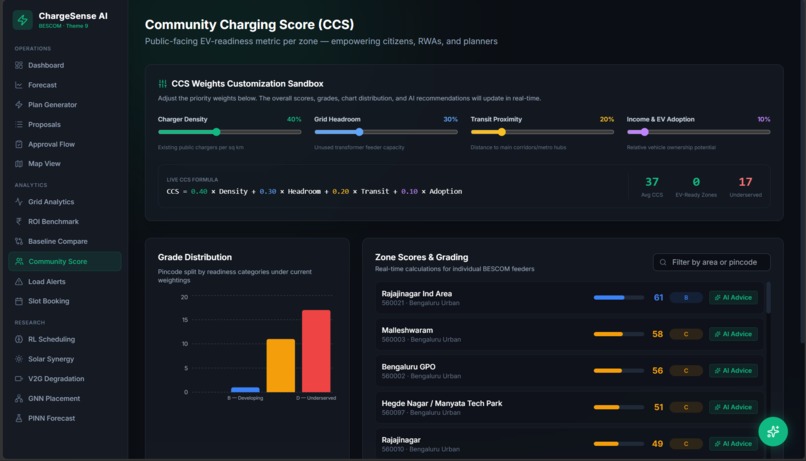
Task: Click the sliders icon beside CCS Weights title
Action: click(x=162, y=84)
